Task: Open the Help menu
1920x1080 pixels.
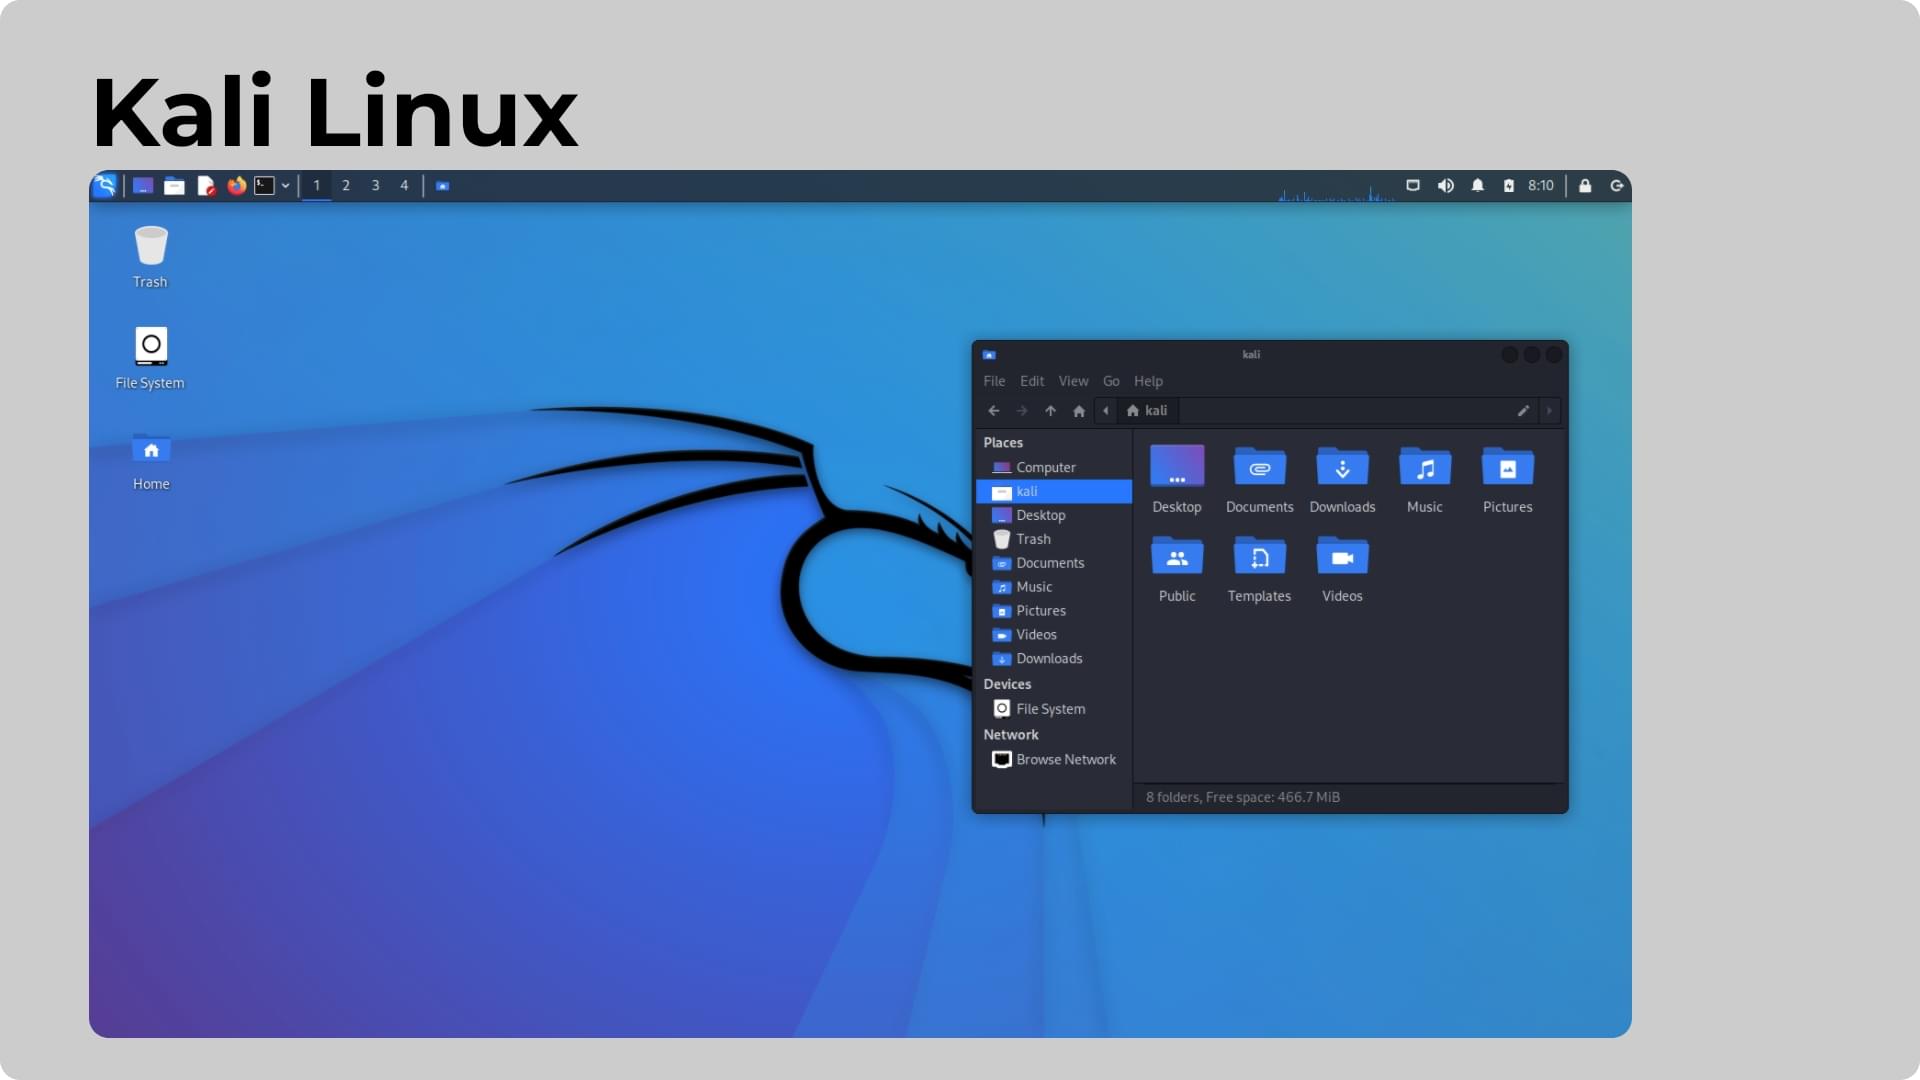Action: [1148, 381]
